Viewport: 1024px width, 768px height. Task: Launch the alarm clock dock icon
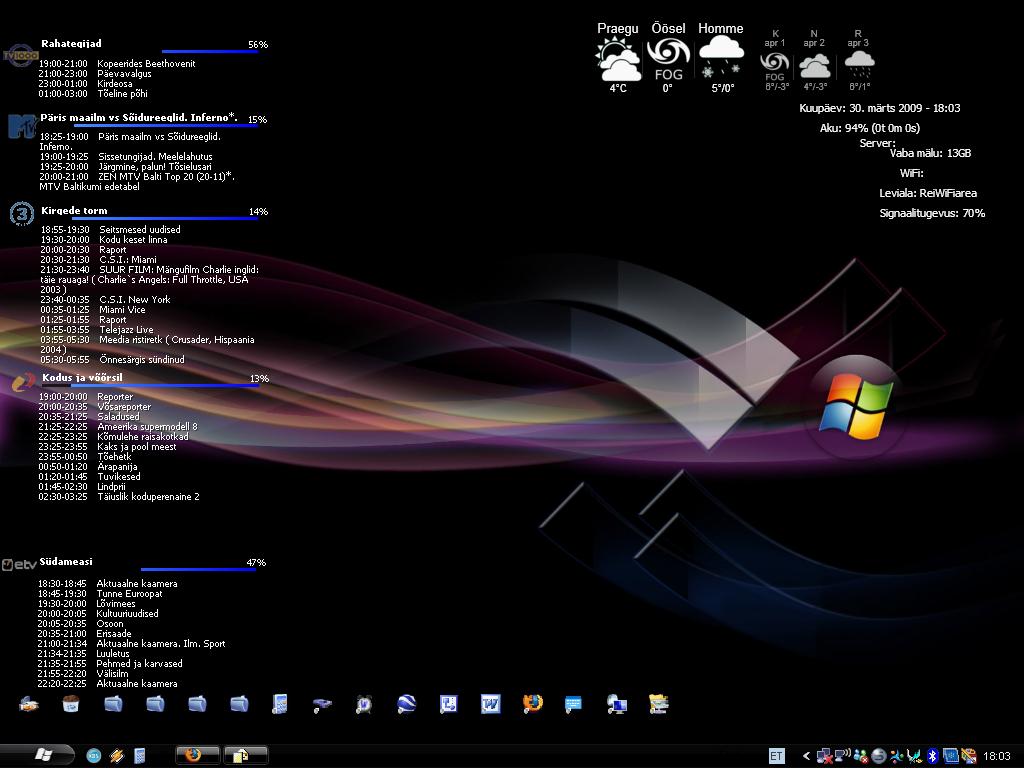[x=364, y=704]
